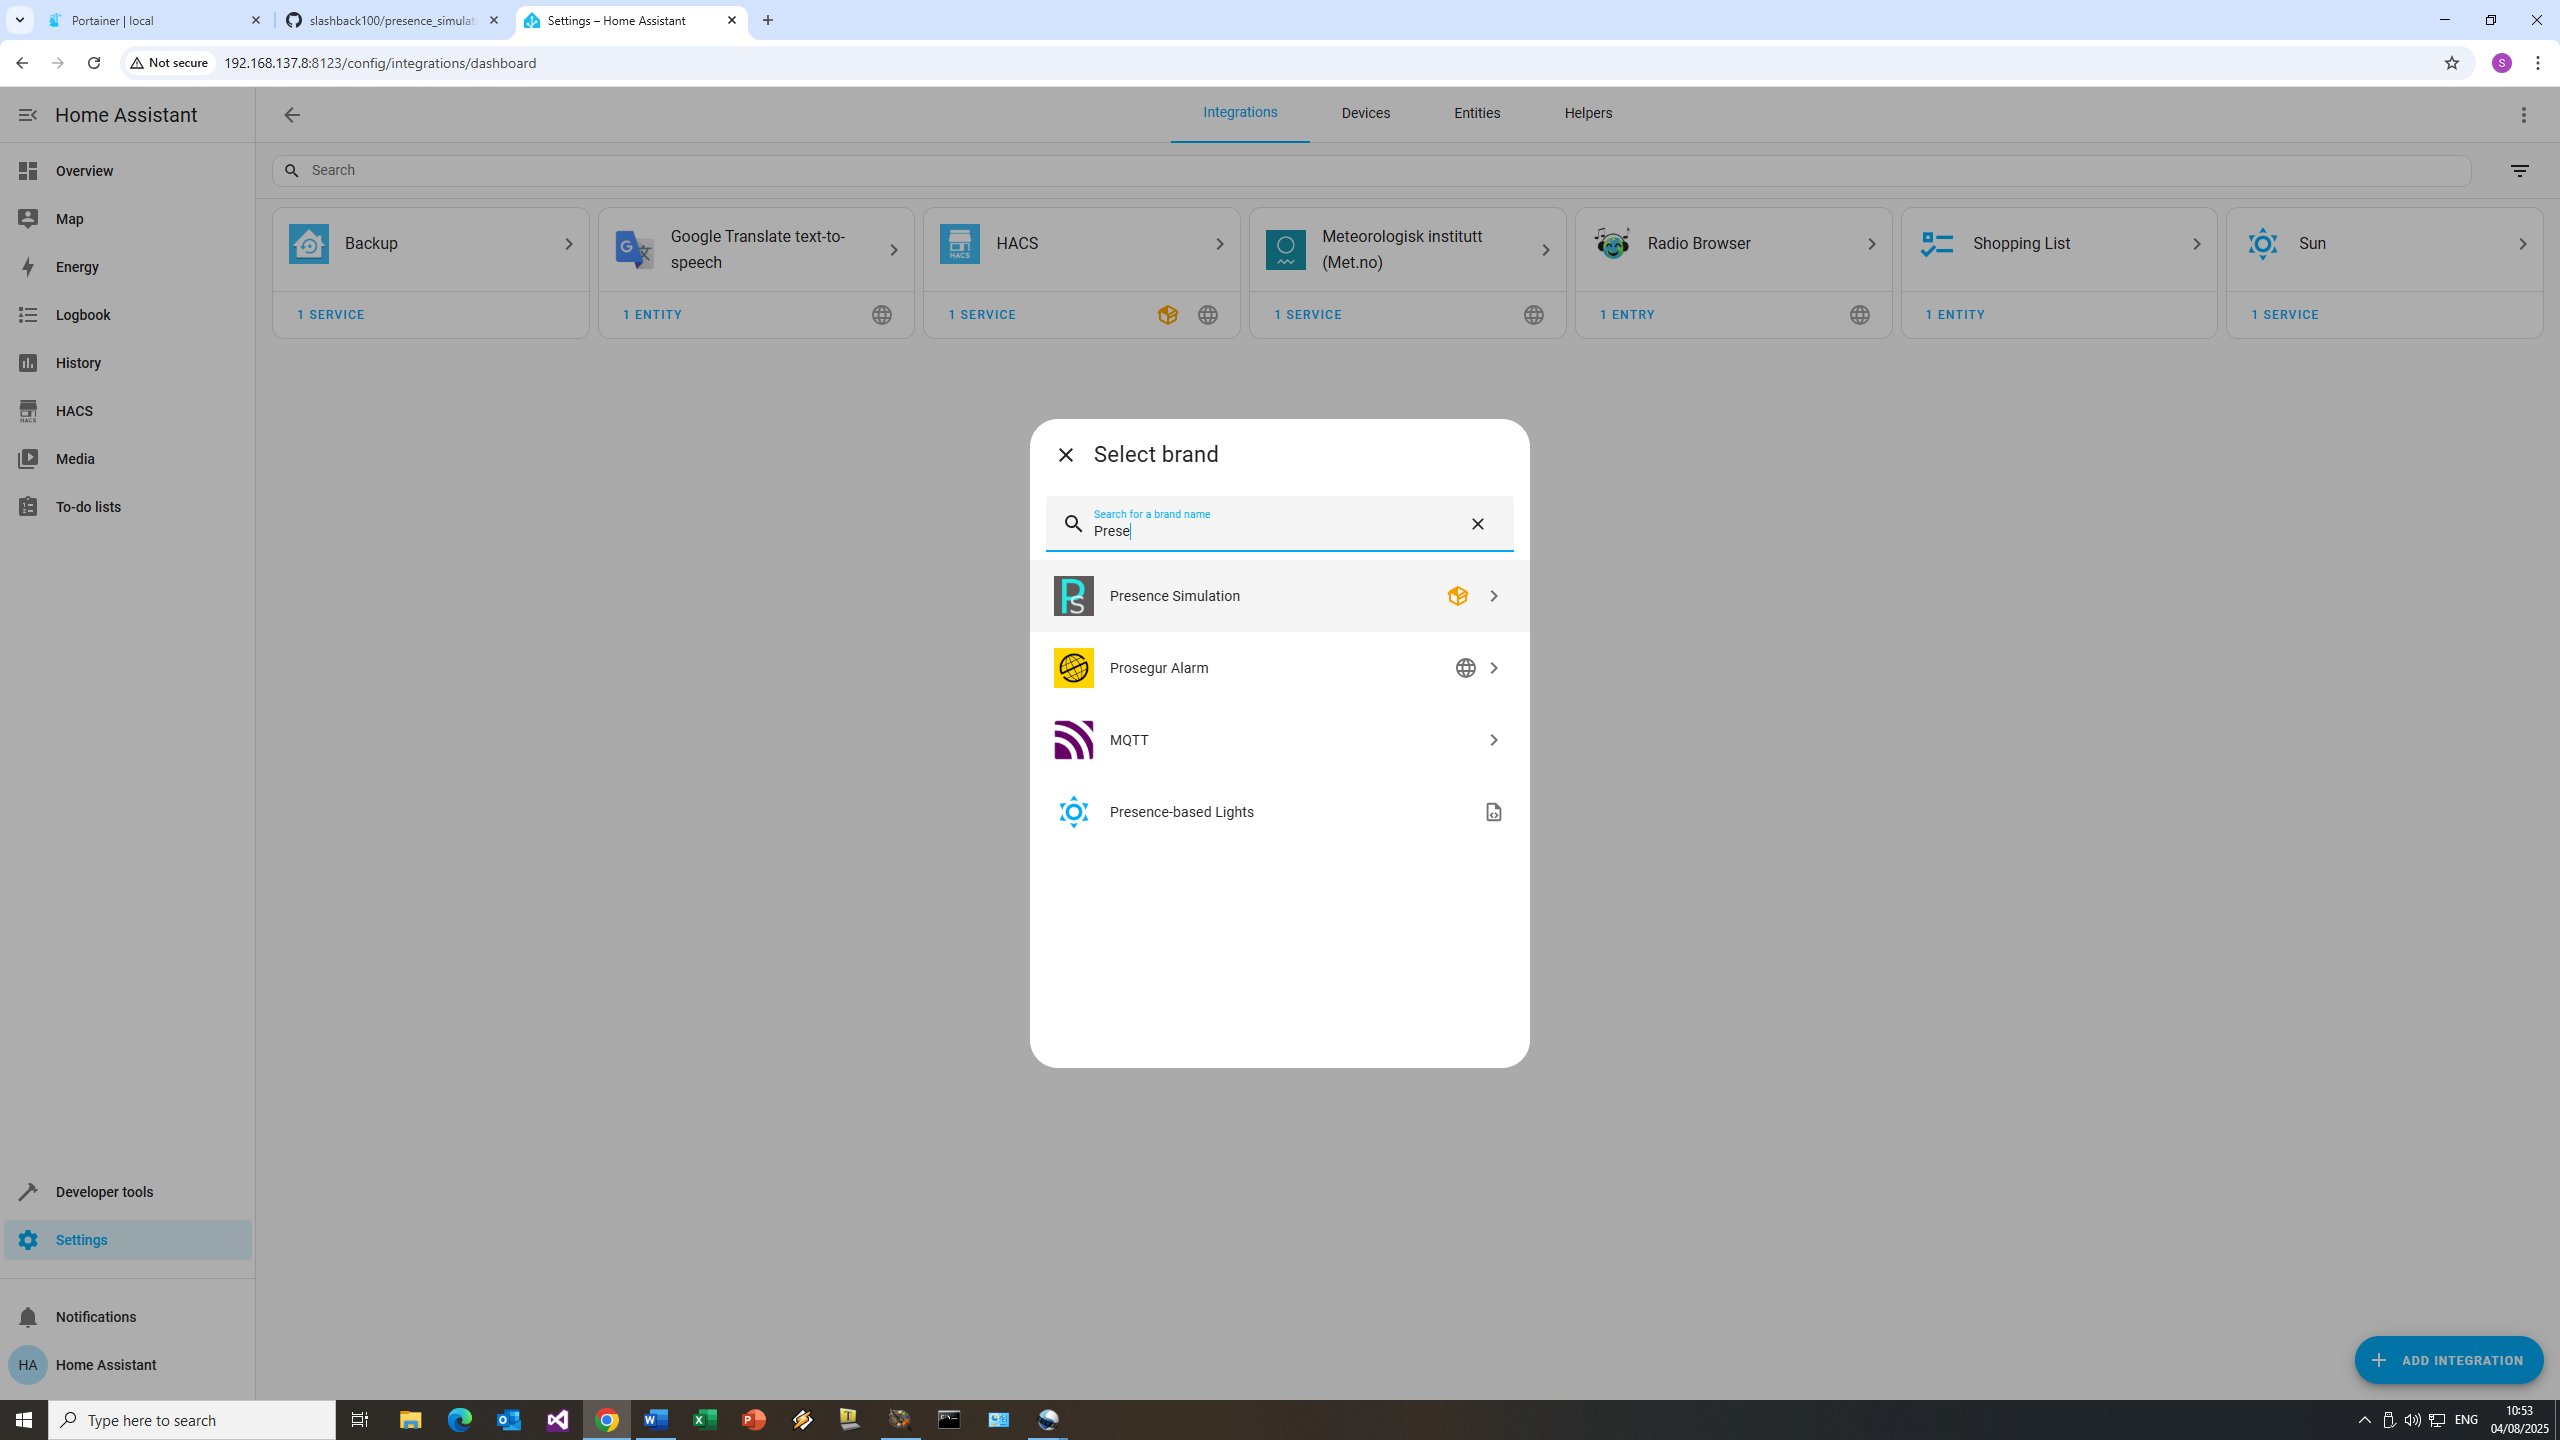Open Prosegur Alarm via its chevron
This screenshot has width=2560, height=1440.
(1493, 668)
